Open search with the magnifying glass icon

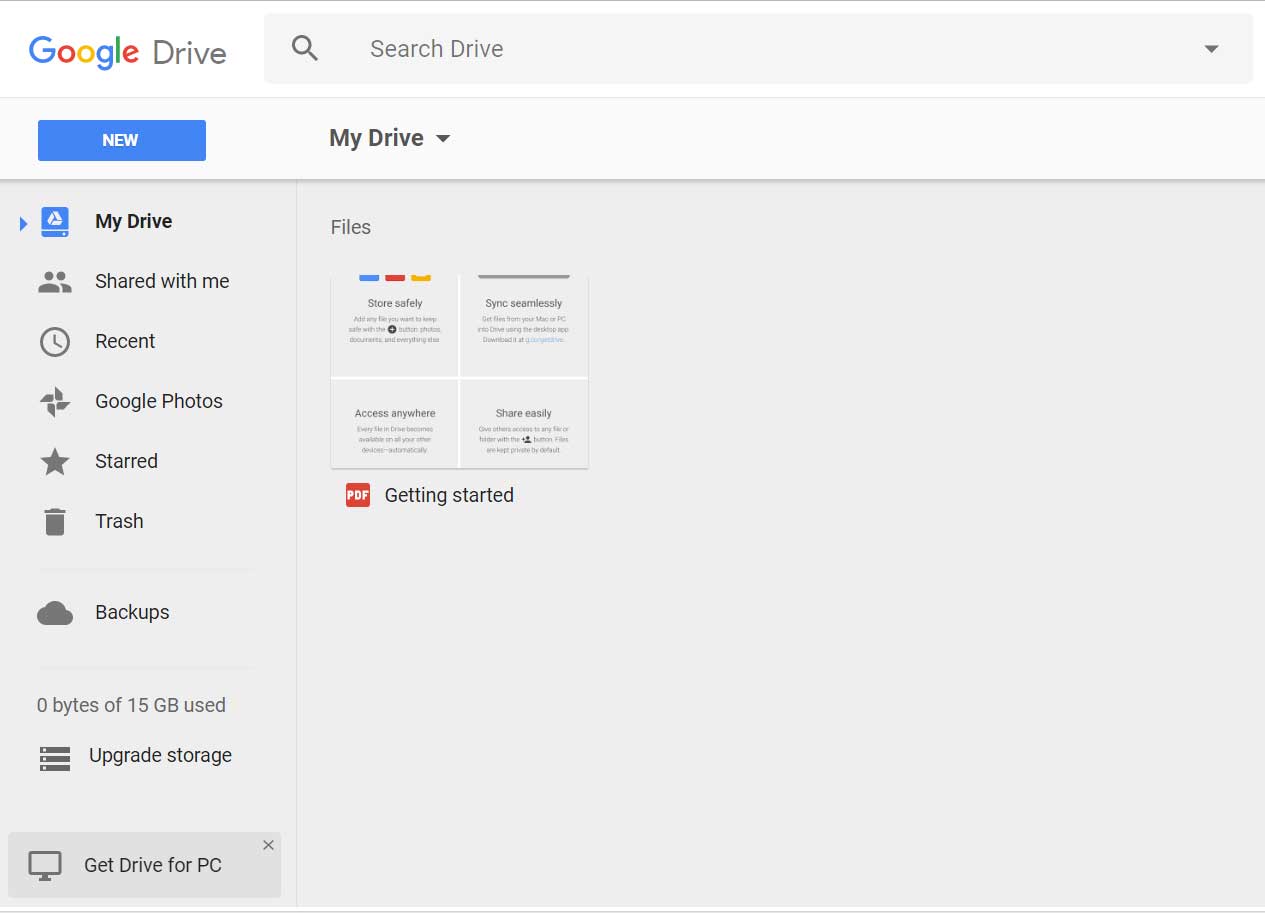[304, 47]
